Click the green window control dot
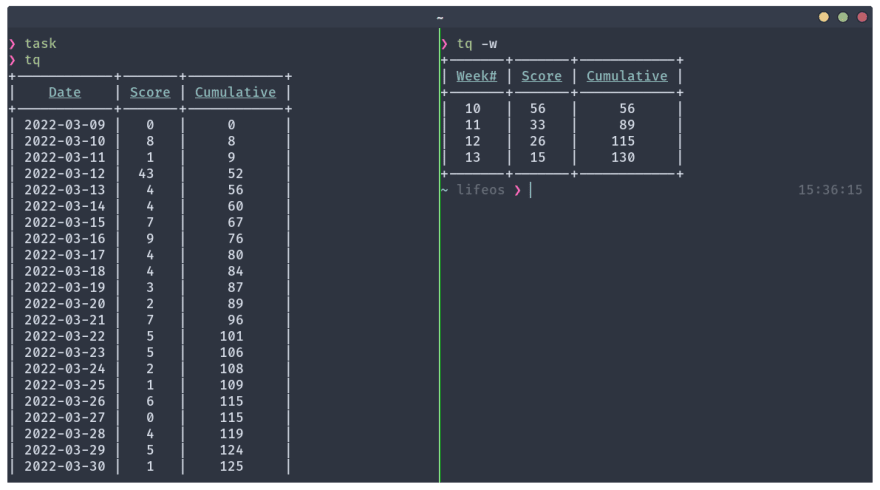The image size is (880, 490). click(x=842, y=17)
